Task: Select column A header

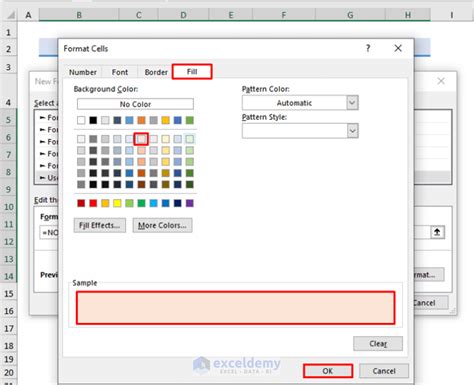Action: coord(28,15)
